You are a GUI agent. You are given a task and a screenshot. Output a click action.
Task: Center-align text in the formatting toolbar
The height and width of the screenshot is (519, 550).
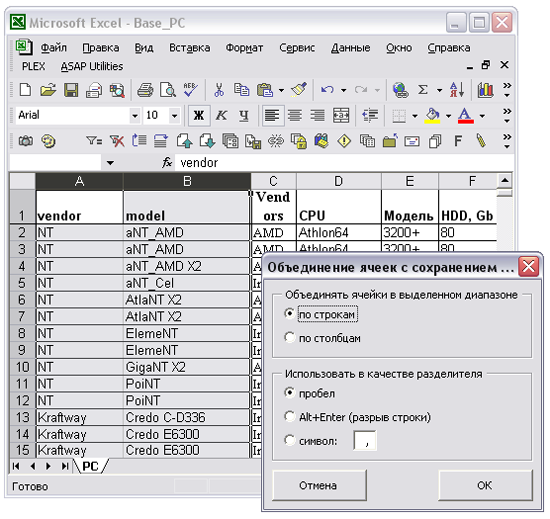(295, 115)
